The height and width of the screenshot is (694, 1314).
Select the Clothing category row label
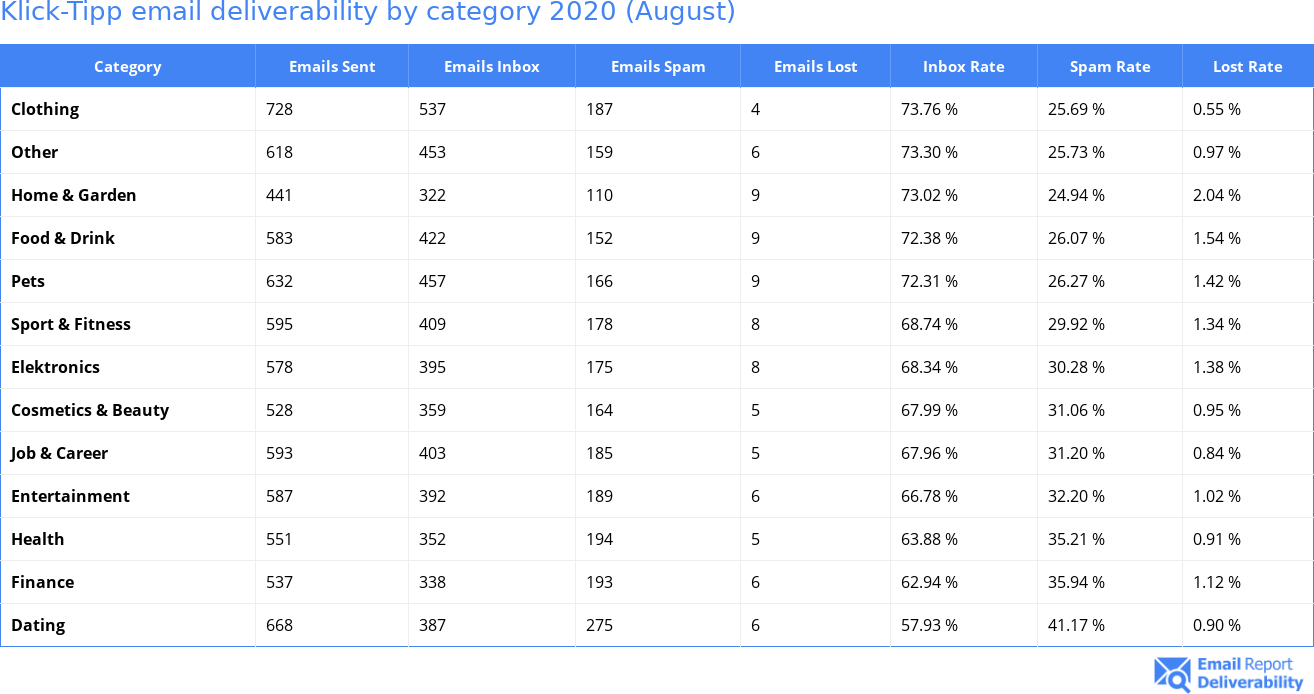pos(45,109)
